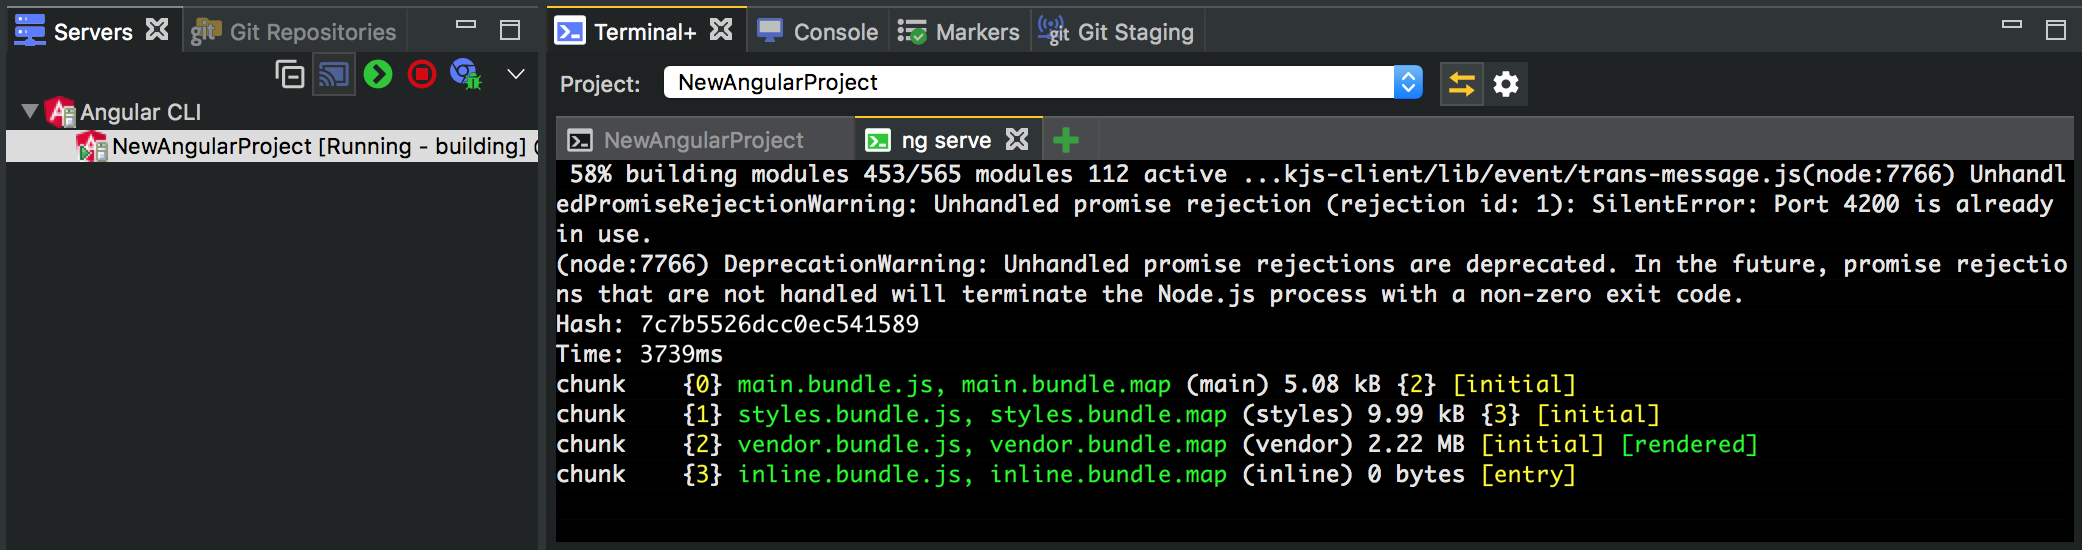The width and height of the screenshot is (2082, 550).
Task: Click the Project dropdown arrow stepper
Action: point(1408,82)
